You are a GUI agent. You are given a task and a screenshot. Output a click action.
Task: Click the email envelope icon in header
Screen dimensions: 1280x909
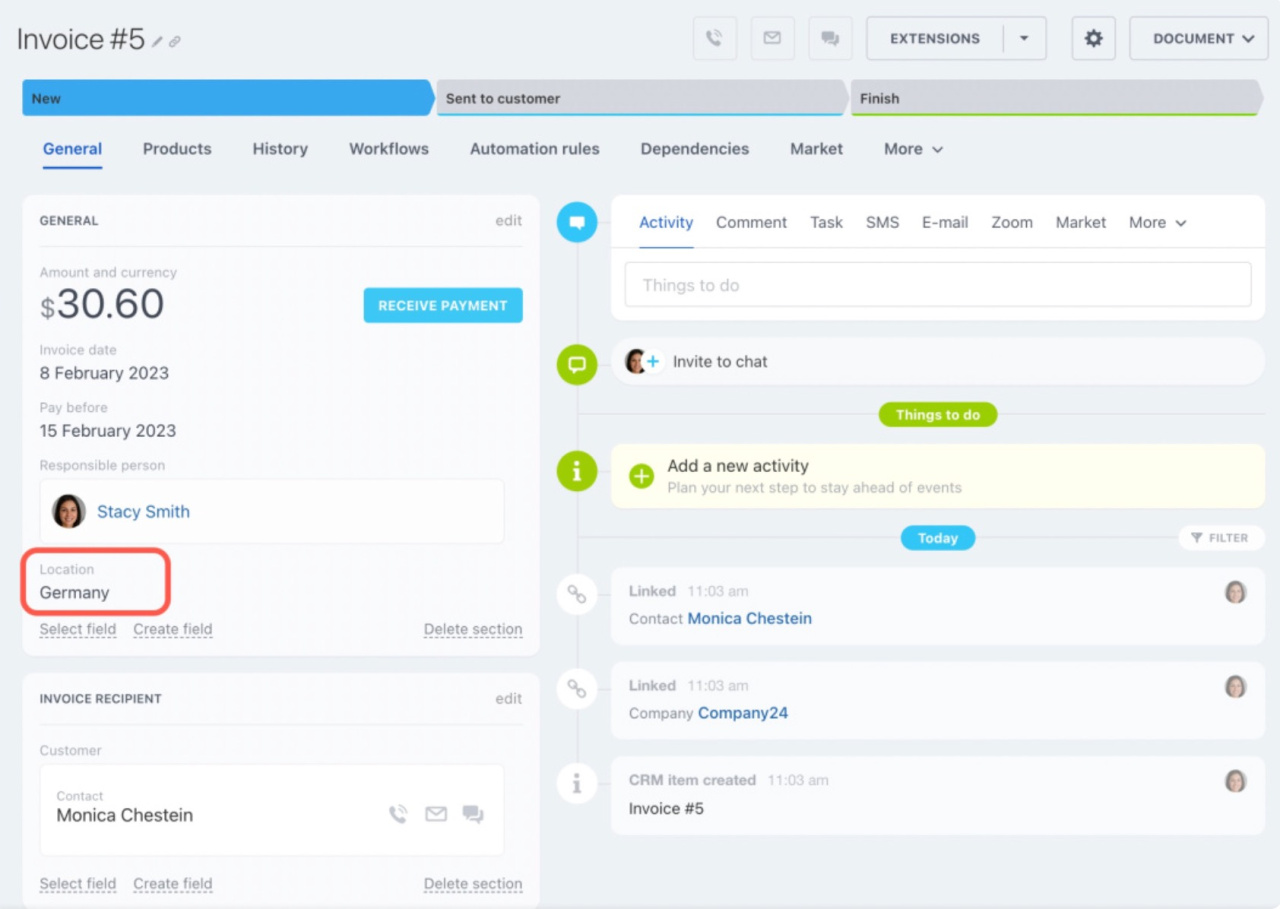pos(772,39)
